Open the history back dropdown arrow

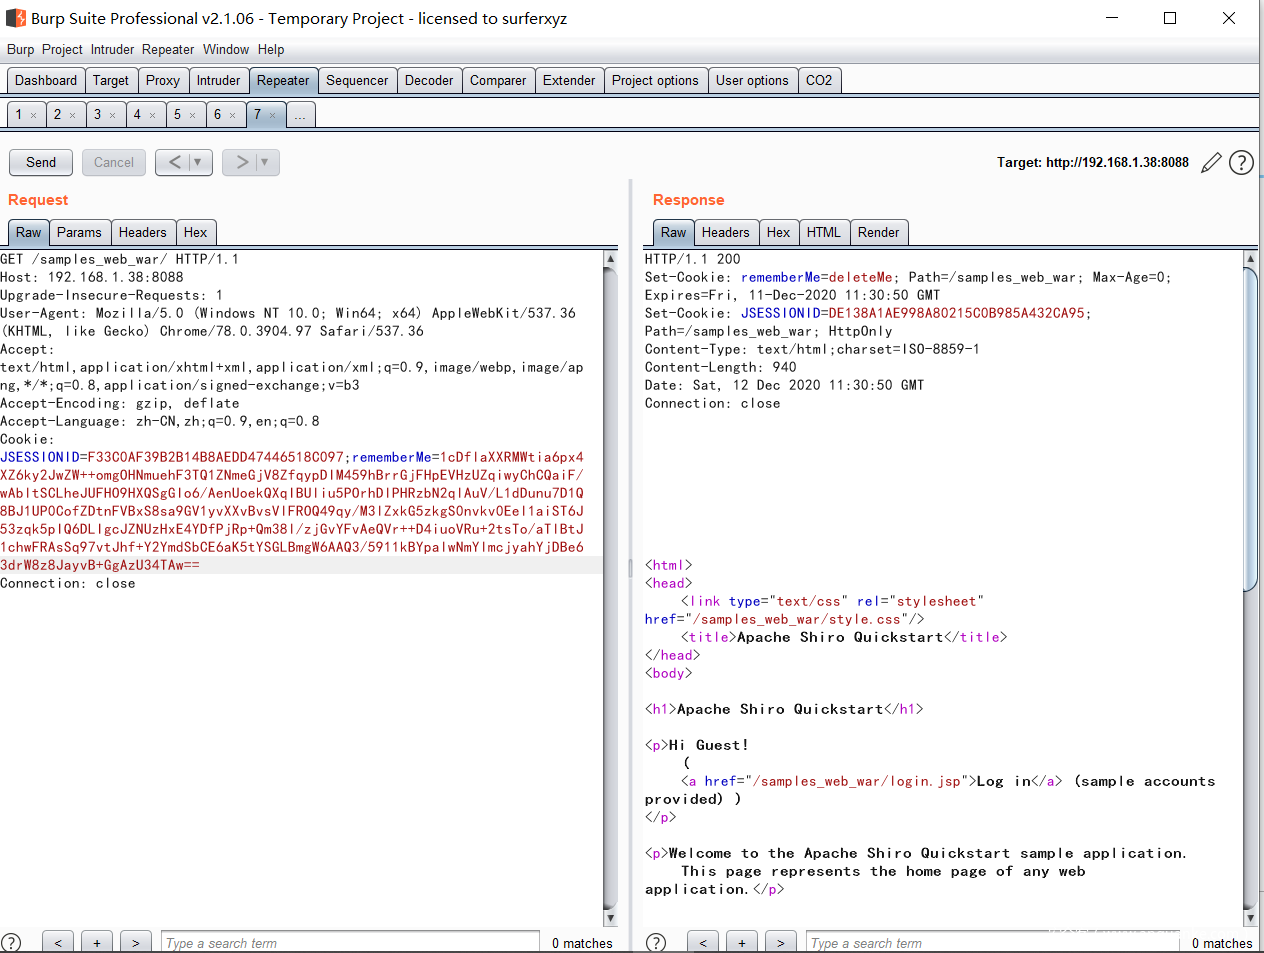click(198, 162)
